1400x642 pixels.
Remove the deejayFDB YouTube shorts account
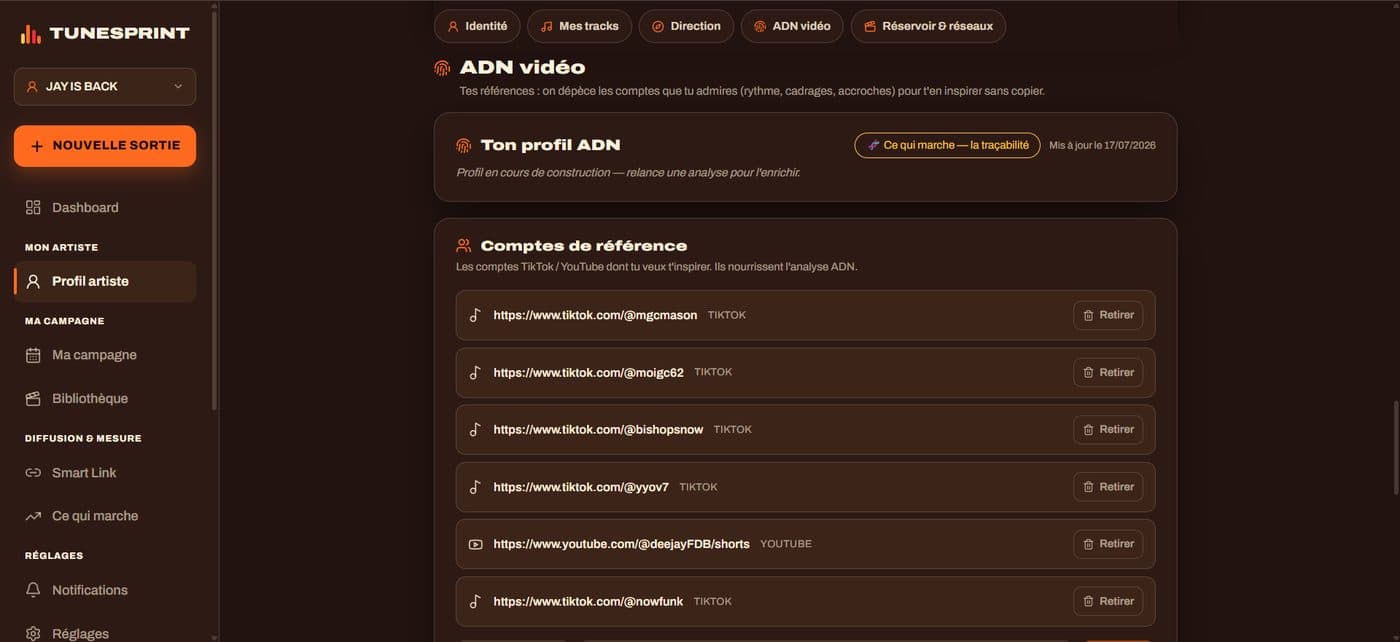[1108, 544]
